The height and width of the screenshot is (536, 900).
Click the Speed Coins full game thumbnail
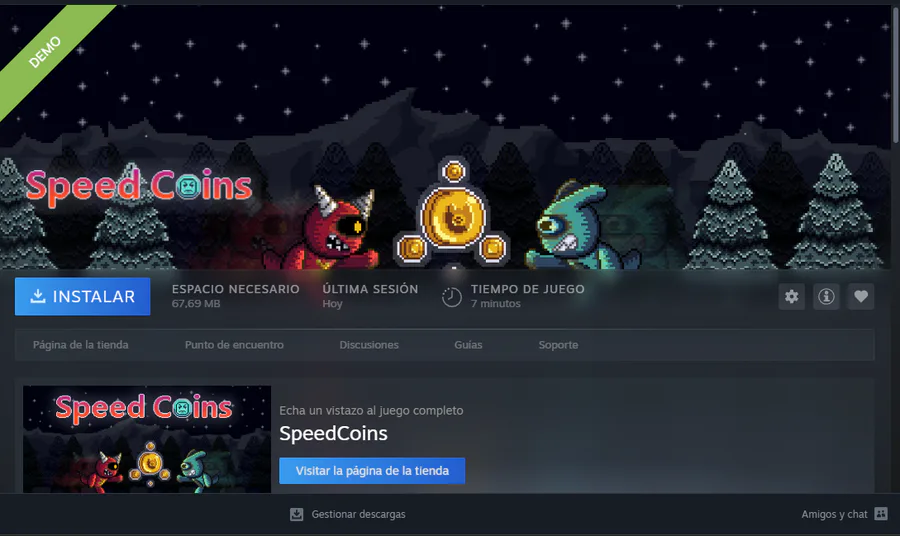pyautogui.click(x=147, y=439)
